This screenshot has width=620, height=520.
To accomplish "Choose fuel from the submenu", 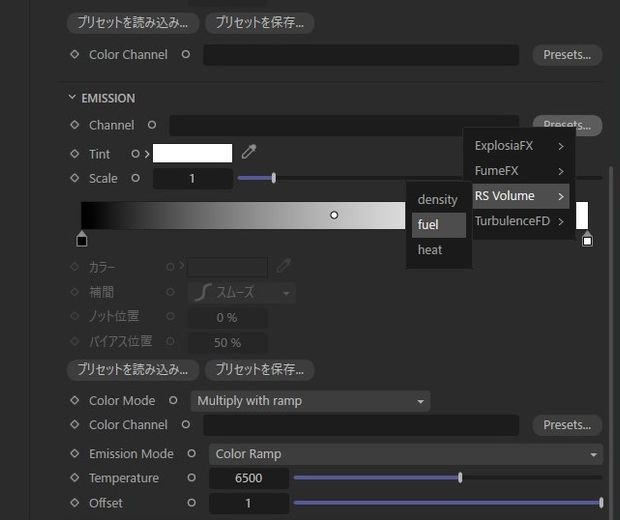I will (x=439, y=225).
